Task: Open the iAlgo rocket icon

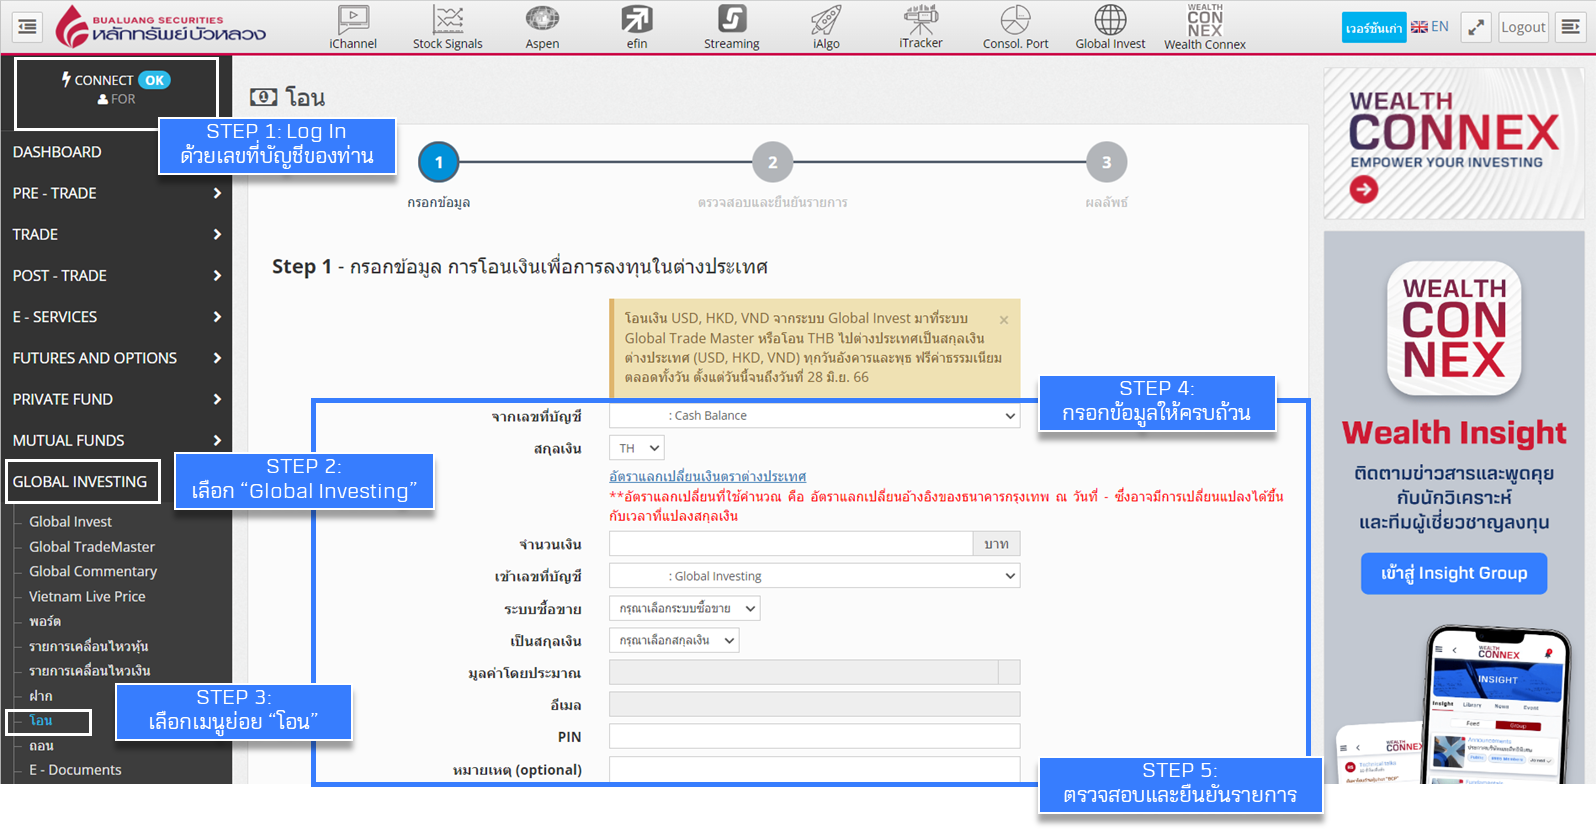Action: [826, 27]
